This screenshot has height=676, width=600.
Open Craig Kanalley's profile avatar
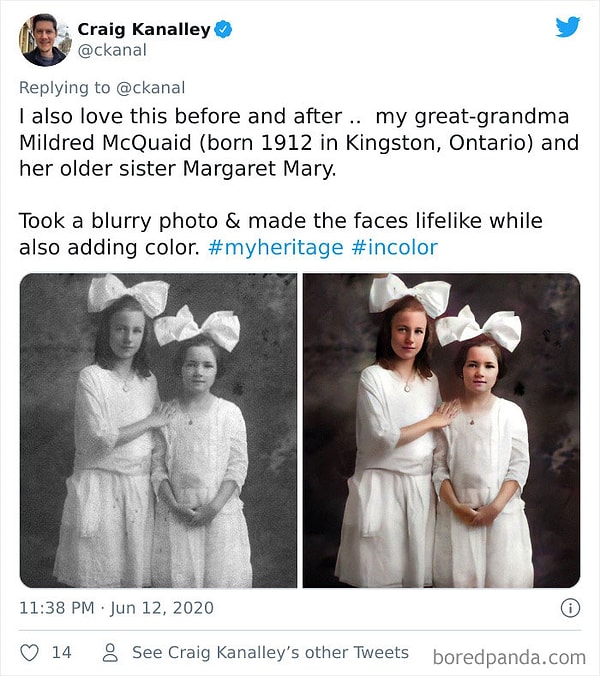coord(44,39)
